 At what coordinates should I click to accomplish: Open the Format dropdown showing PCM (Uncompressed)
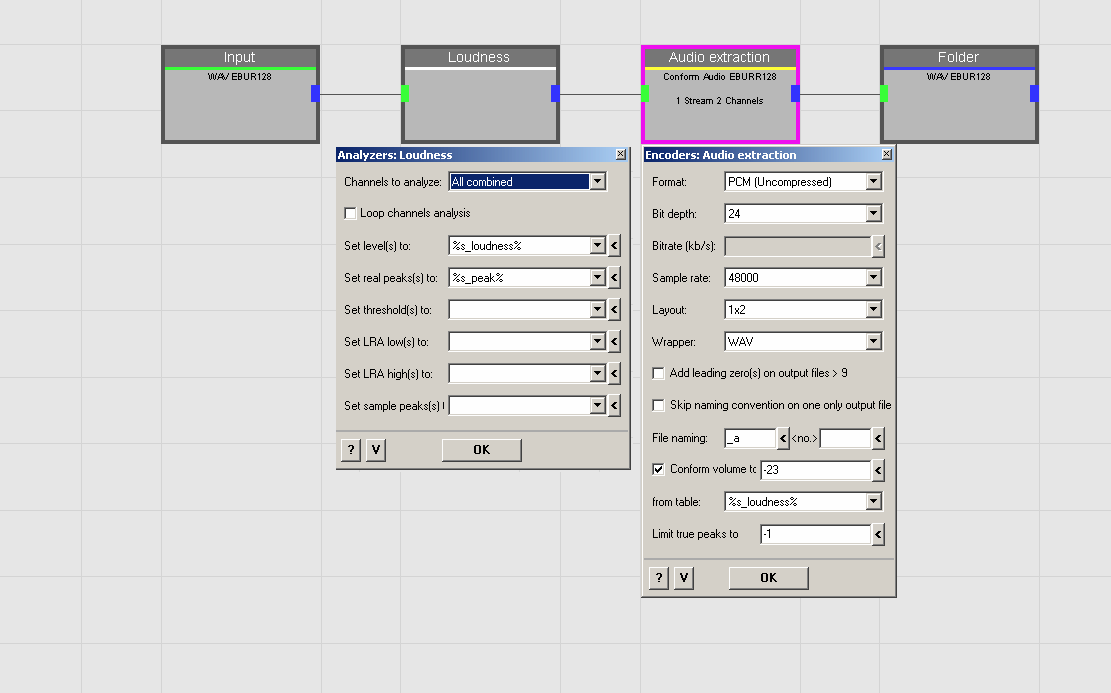coord(874,182)
